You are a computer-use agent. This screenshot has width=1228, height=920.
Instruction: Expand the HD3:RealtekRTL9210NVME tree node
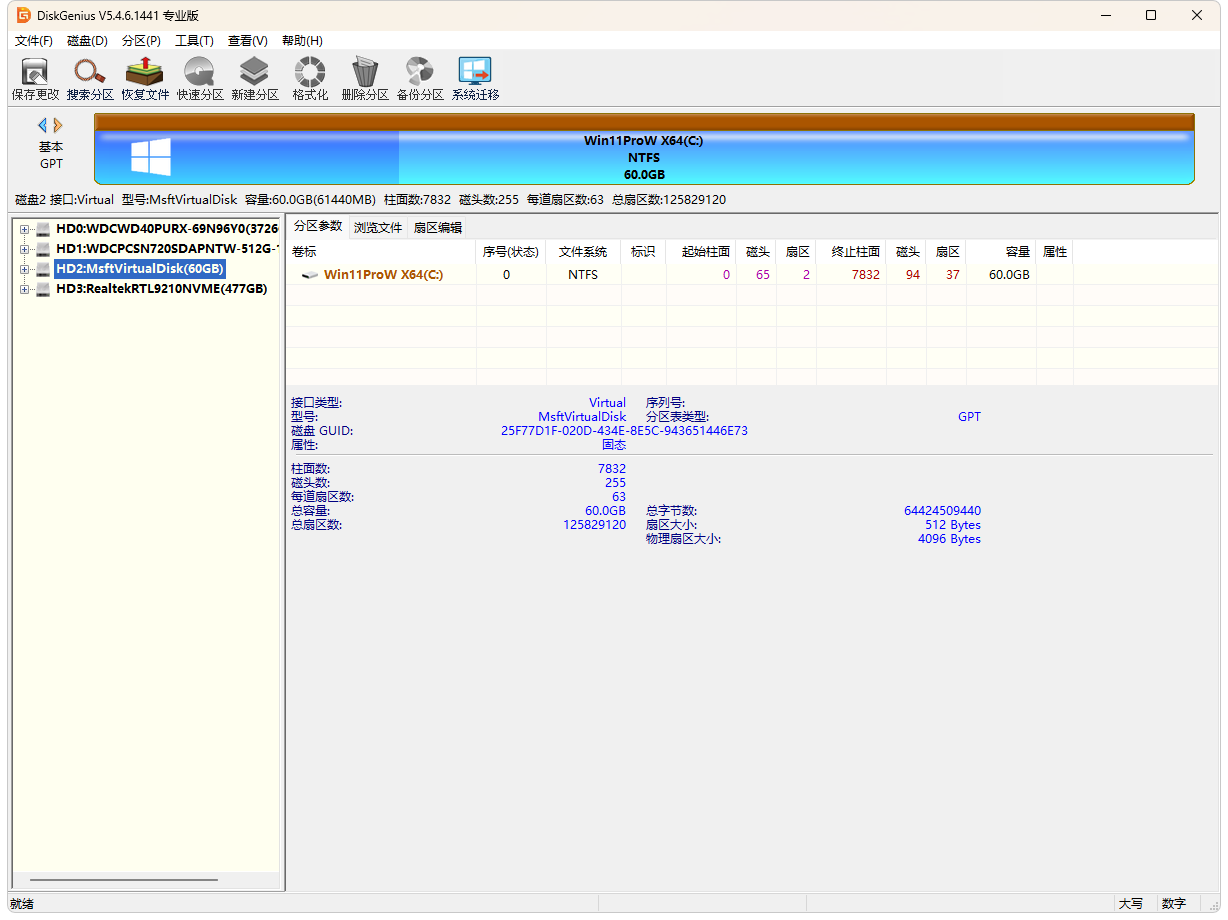24,289
